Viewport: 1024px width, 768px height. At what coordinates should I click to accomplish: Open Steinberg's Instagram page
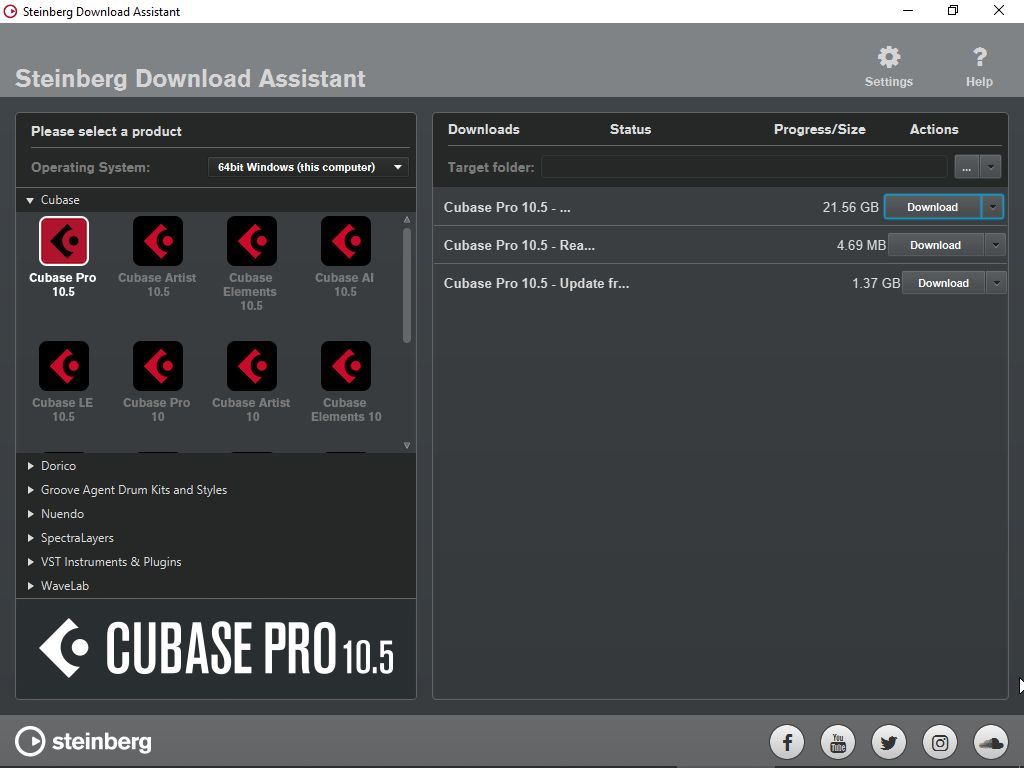940,743
